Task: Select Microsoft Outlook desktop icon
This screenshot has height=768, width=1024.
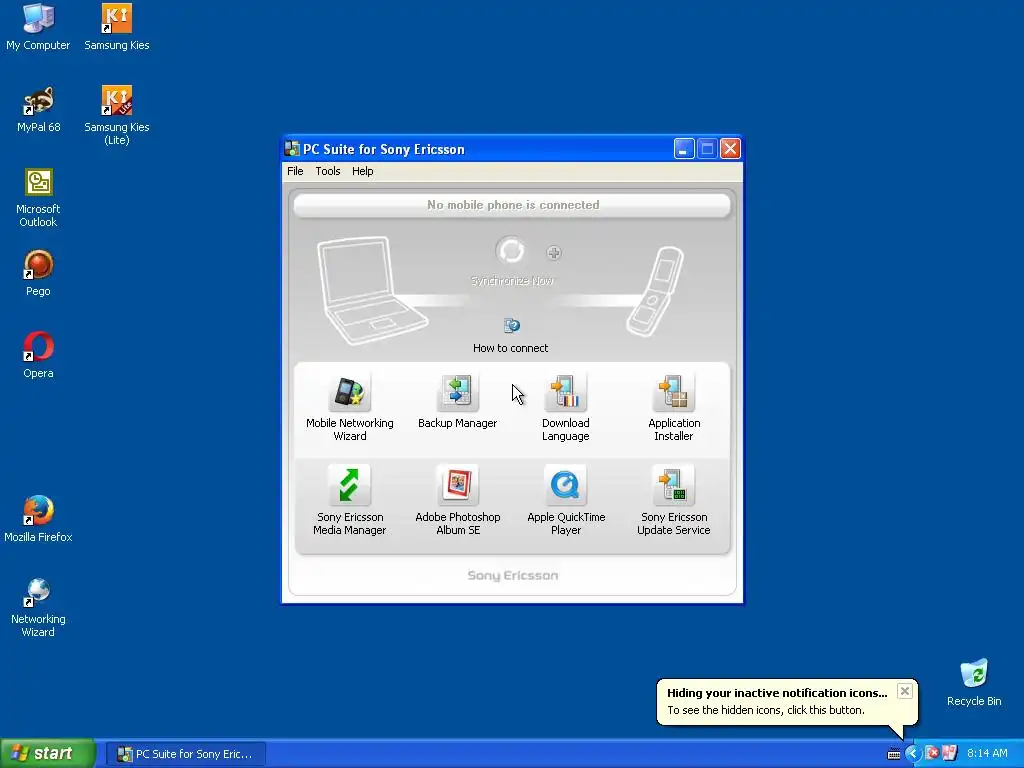Action: pyautogui.click(x=38, y=198)
